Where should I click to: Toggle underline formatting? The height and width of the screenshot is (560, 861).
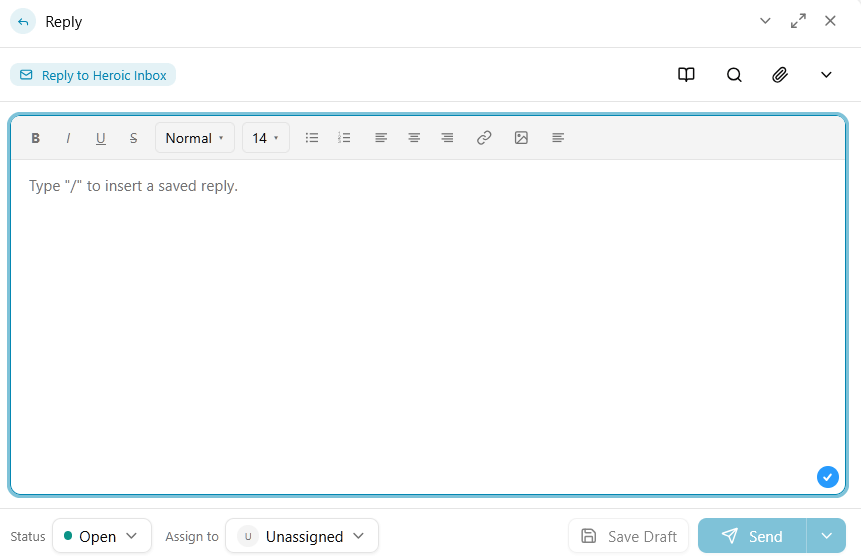coord(100,138)
